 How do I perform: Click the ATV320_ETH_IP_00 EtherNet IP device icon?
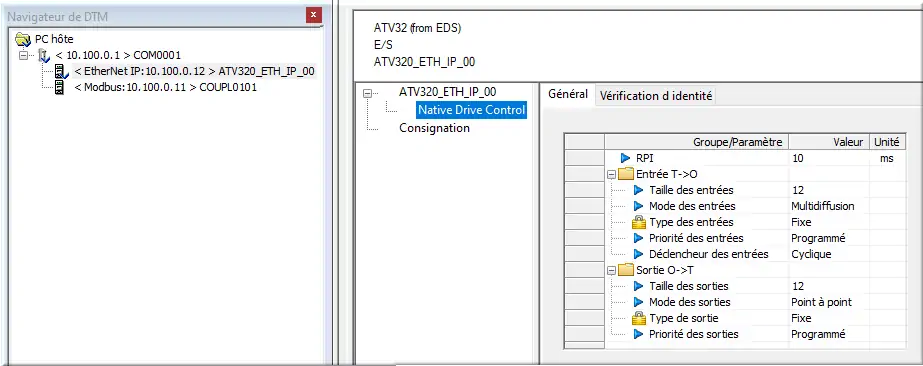pos(61,72)
